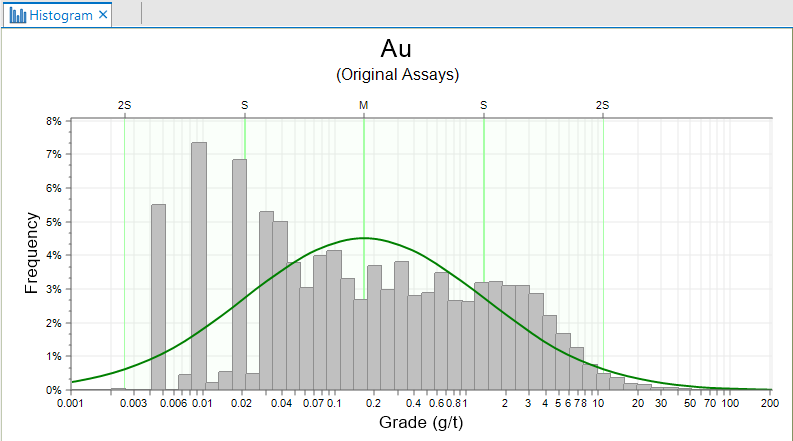This screenshot has height=441, width=793.
Task: Click the tallest histogram bar near 0.01
Action: pos(199,266)
